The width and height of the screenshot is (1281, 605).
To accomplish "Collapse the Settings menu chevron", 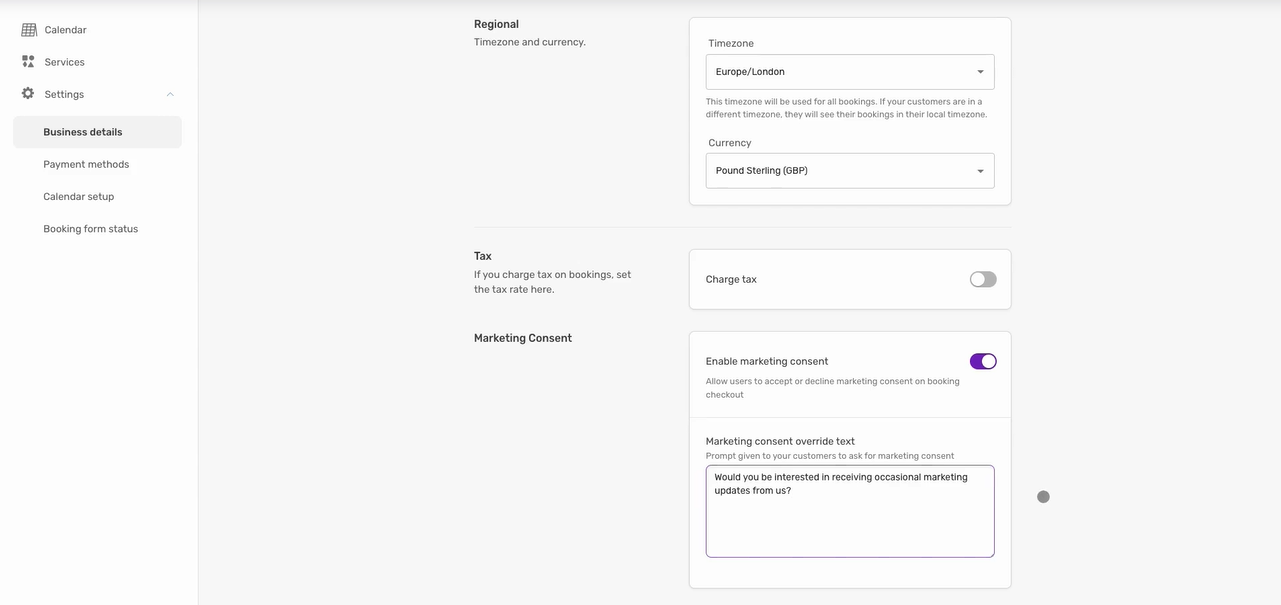I will [170, 94].
